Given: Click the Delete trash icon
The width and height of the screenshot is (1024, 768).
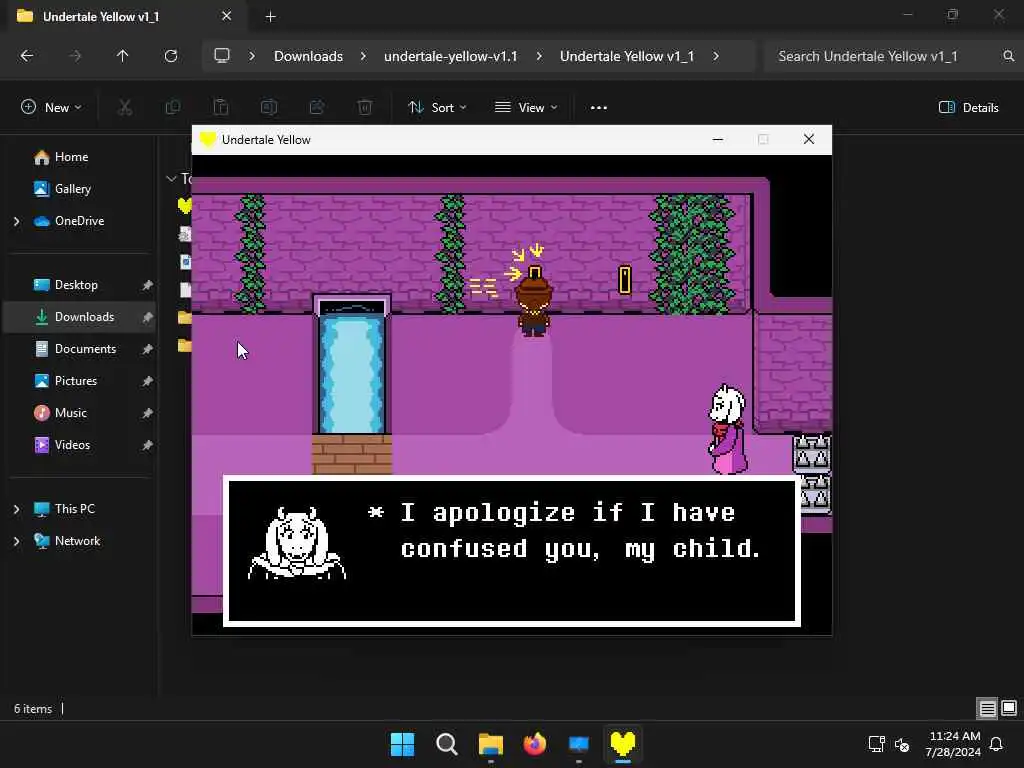Looking at the screenshot, I should [365, 107].
